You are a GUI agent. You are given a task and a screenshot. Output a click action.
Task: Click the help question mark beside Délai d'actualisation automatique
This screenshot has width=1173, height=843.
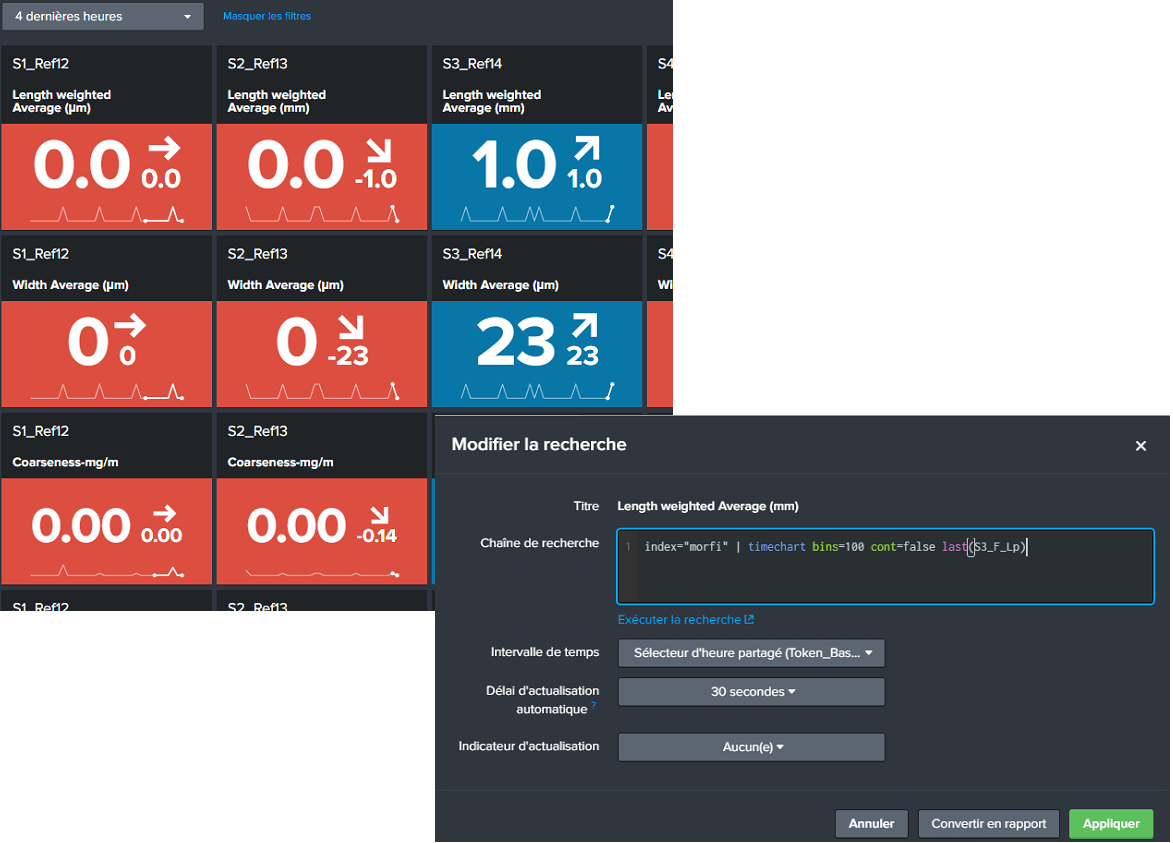594,704
